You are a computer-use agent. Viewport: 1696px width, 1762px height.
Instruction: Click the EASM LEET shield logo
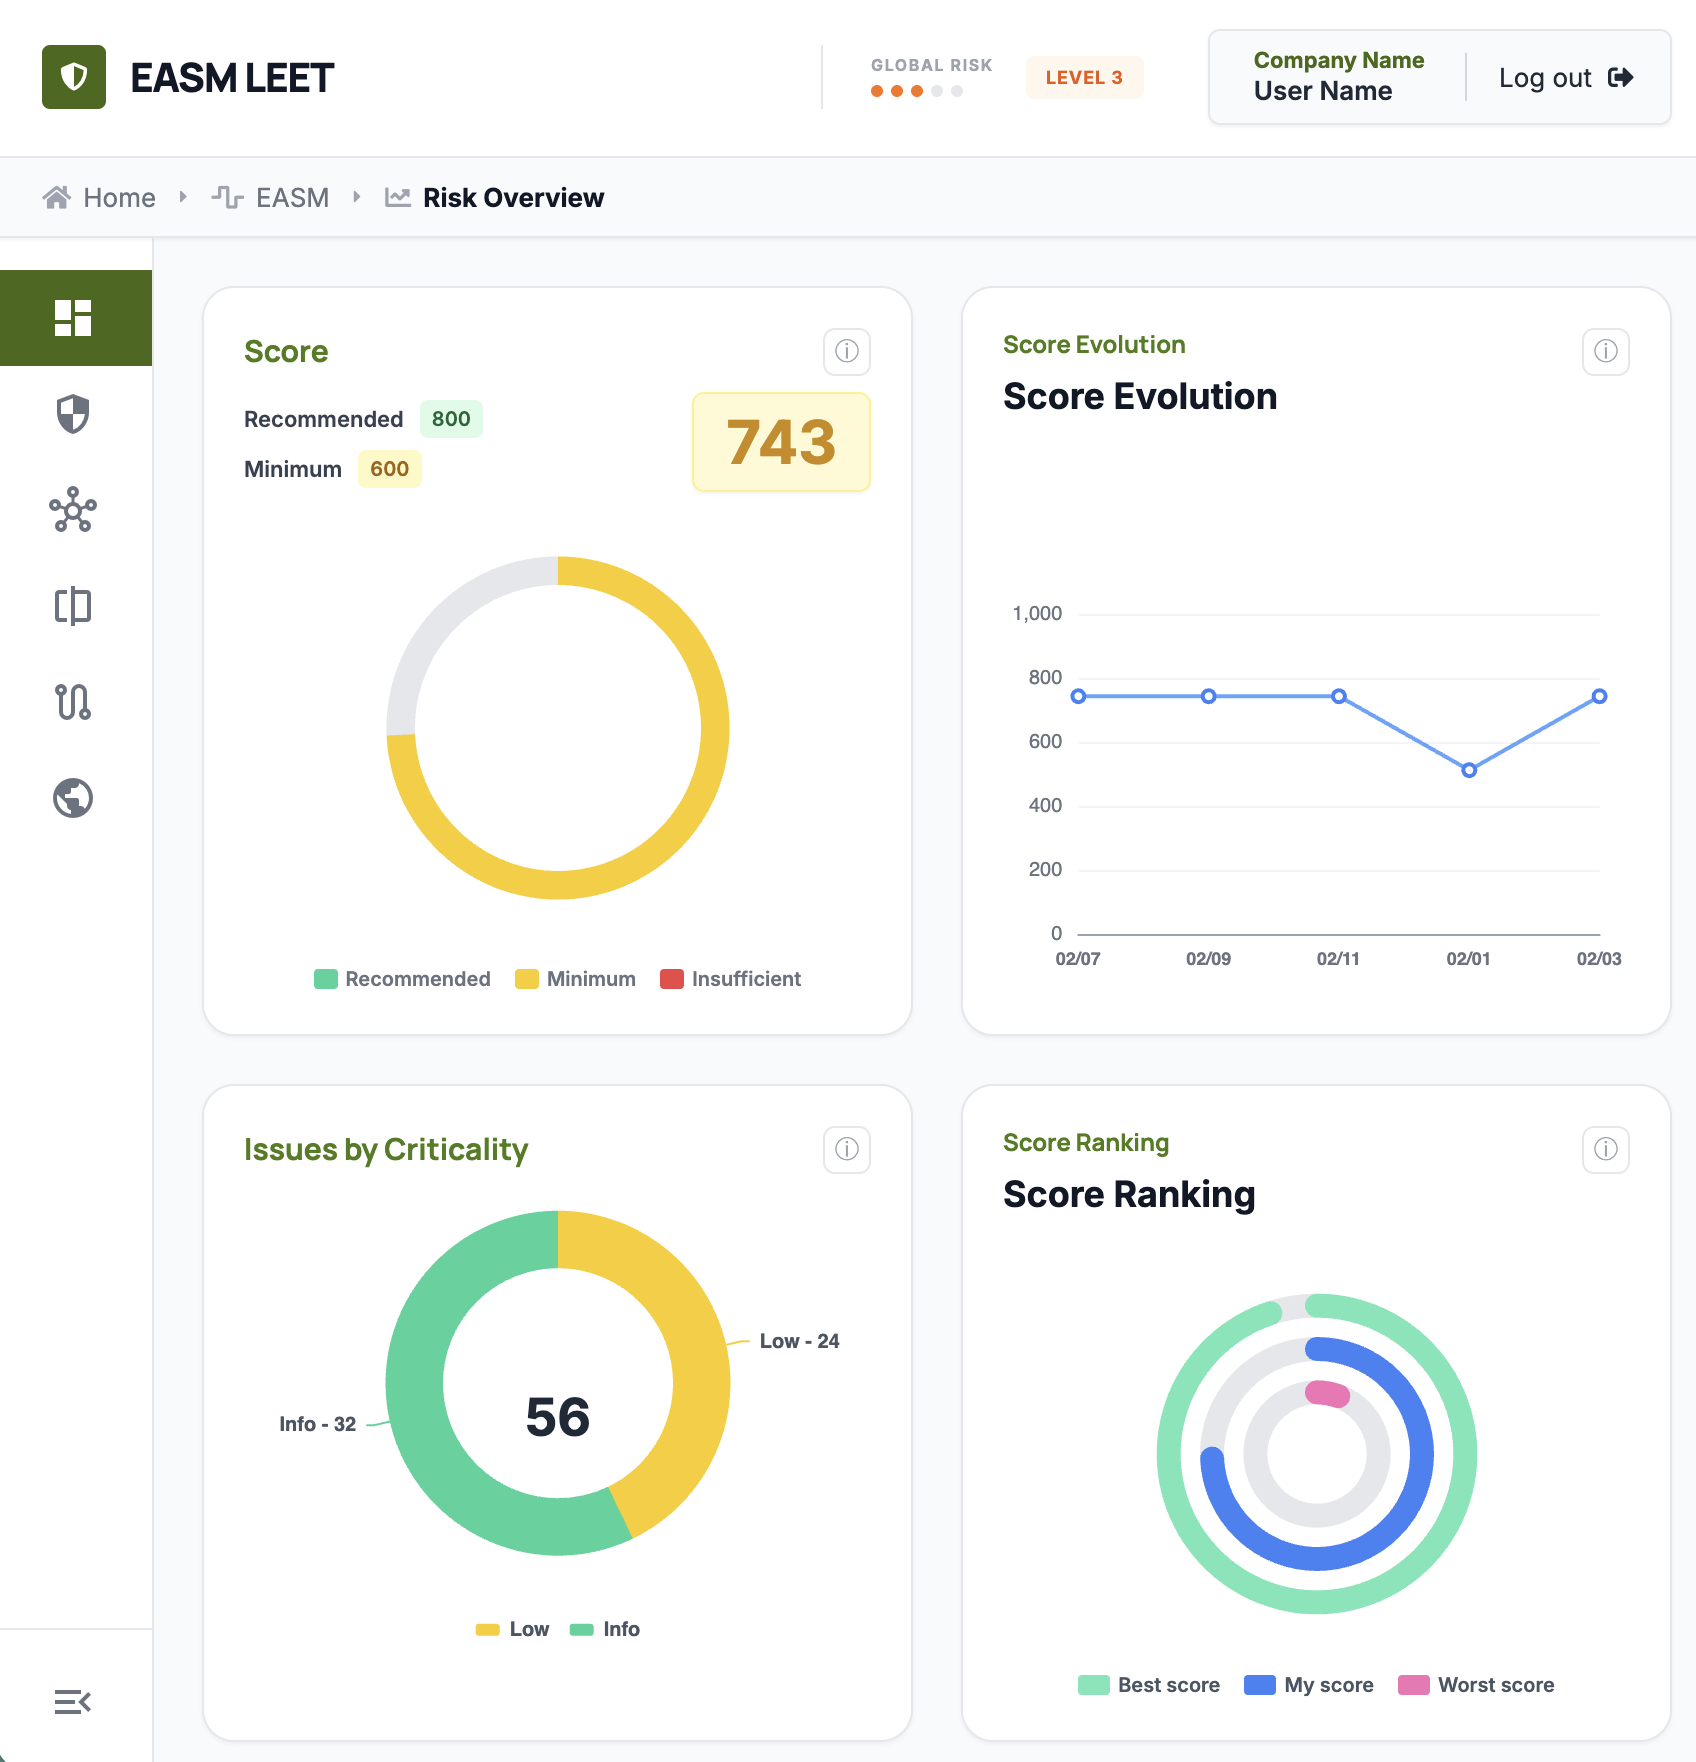[74, 77]
